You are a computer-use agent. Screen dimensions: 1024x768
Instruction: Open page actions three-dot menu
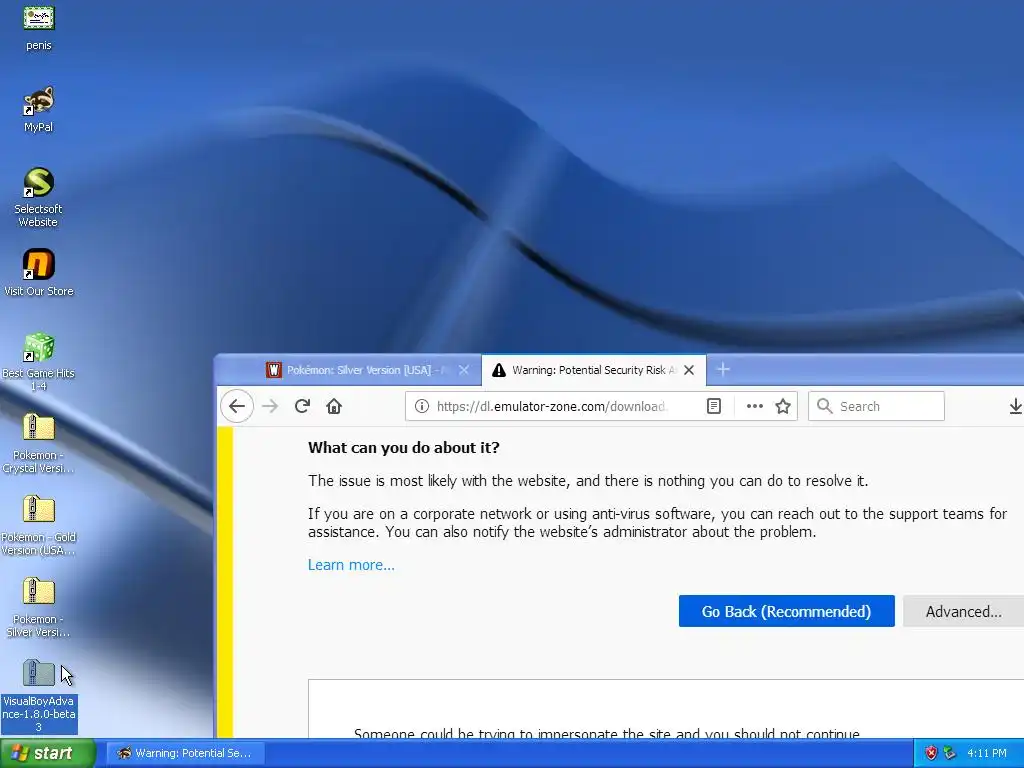coord(755,406)
